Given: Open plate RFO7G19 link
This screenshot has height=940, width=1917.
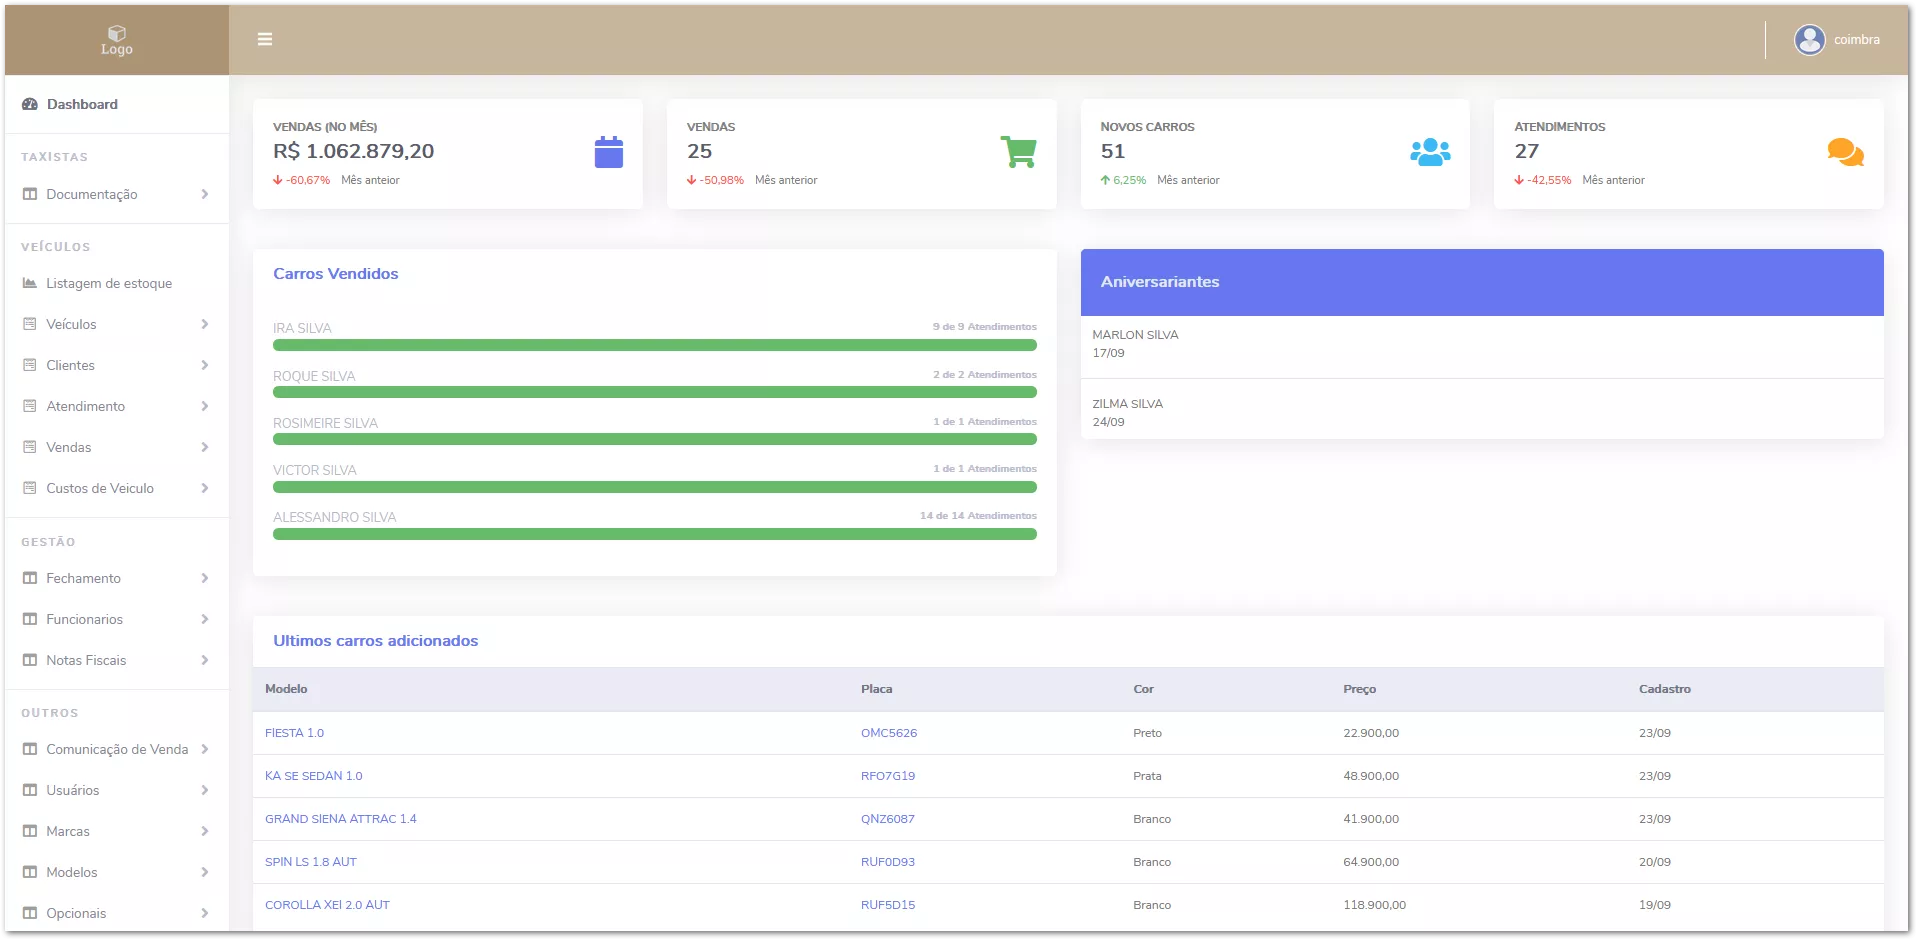Looking at the screenshot, I should [887, 776].
